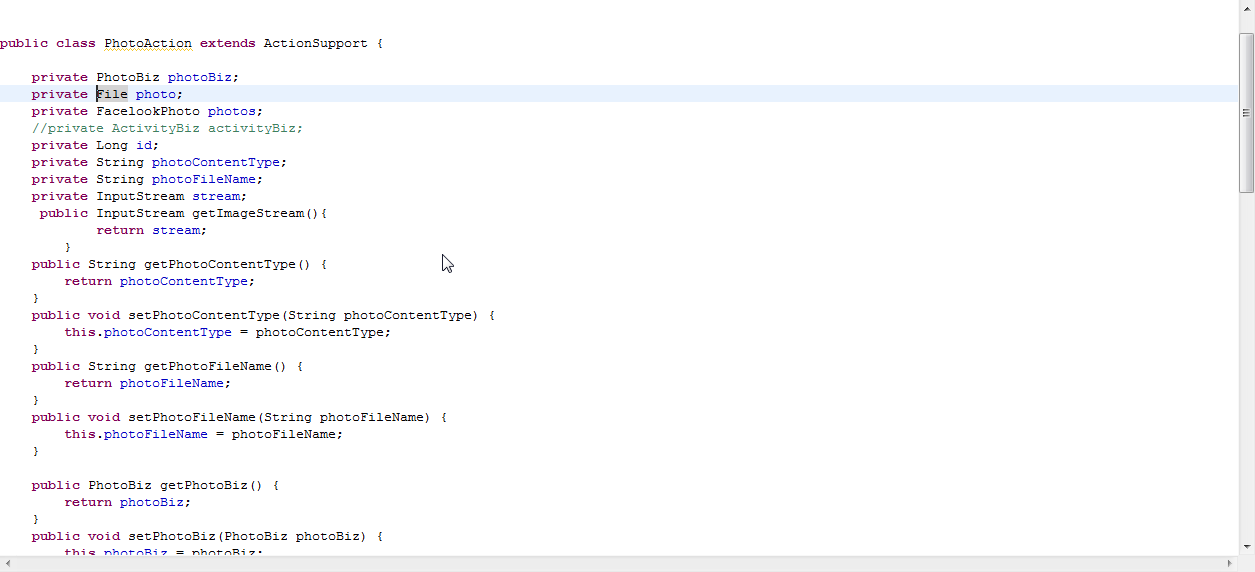This screenshot has height=572, width=1255.
Task: Click the highlighted File type keyword
Action: click(112, 94)
